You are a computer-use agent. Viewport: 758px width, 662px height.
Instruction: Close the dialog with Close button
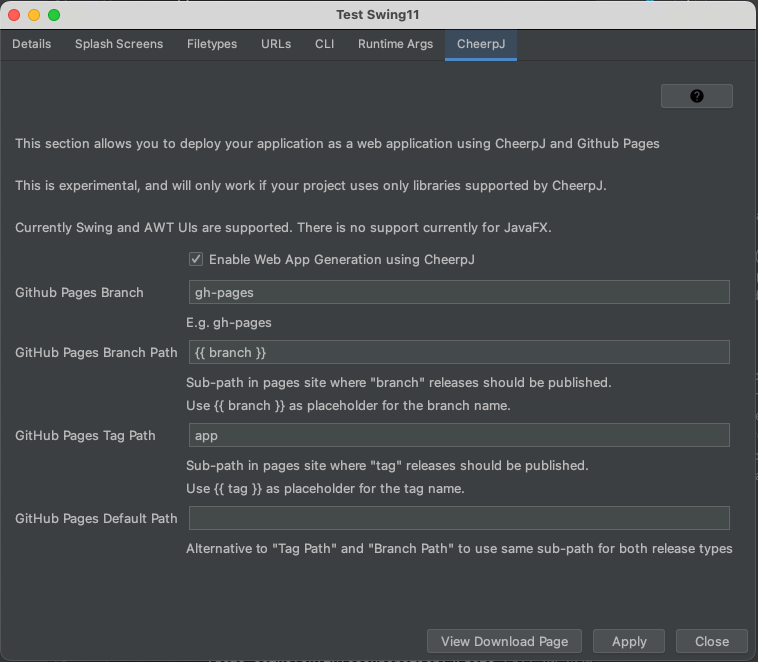click(712, 641)
